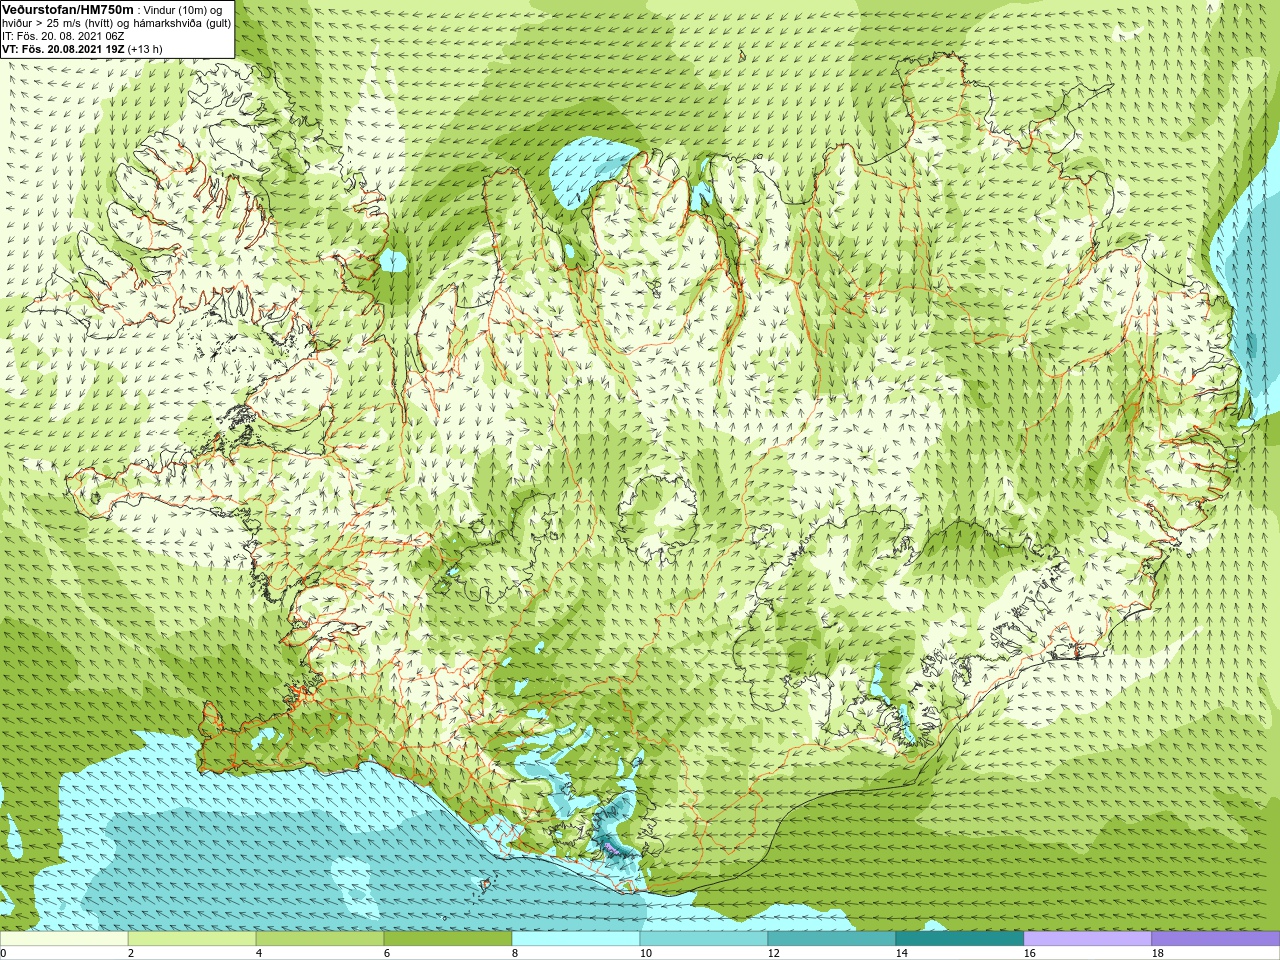The image size is (1280, 960).
Task: Click the legend tick label "14"
Action: pos(902,953)
